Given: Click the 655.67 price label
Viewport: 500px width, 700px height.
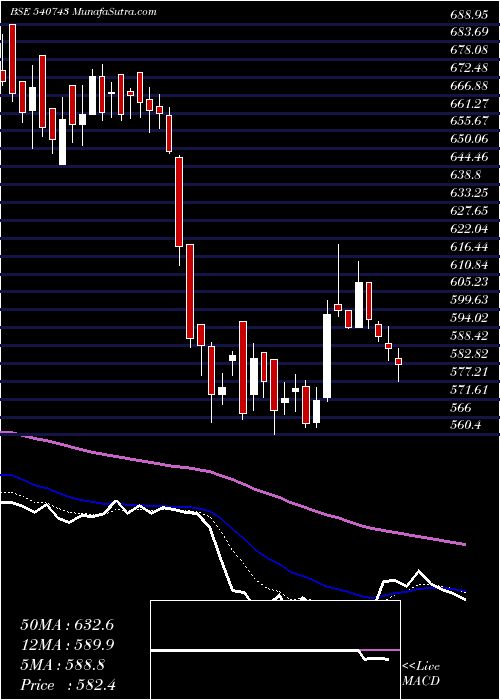Looking at the screenshot, I should [468, 122].
